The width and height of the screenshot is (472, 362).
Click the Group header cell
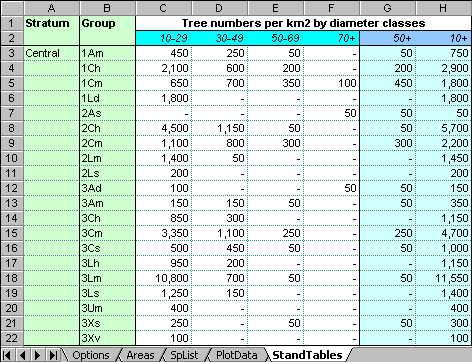pyautogui.click(x=107, y=23)
